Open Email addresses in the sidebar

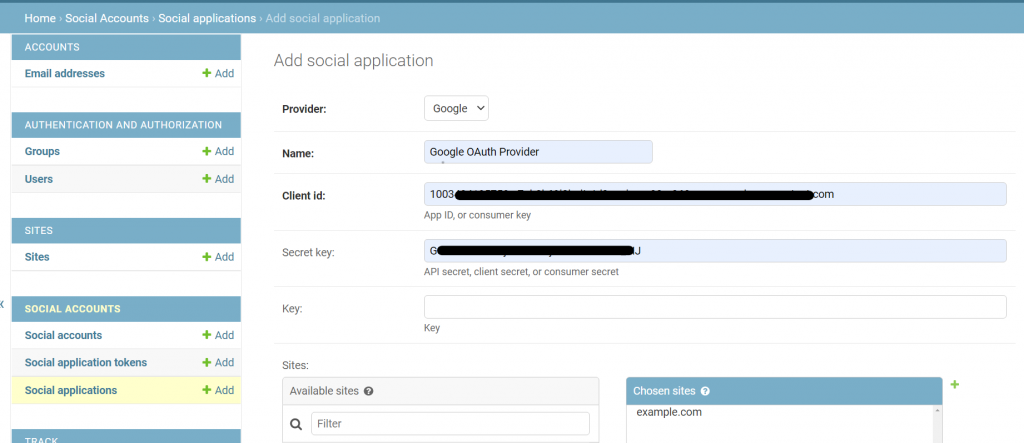point(65,73)
